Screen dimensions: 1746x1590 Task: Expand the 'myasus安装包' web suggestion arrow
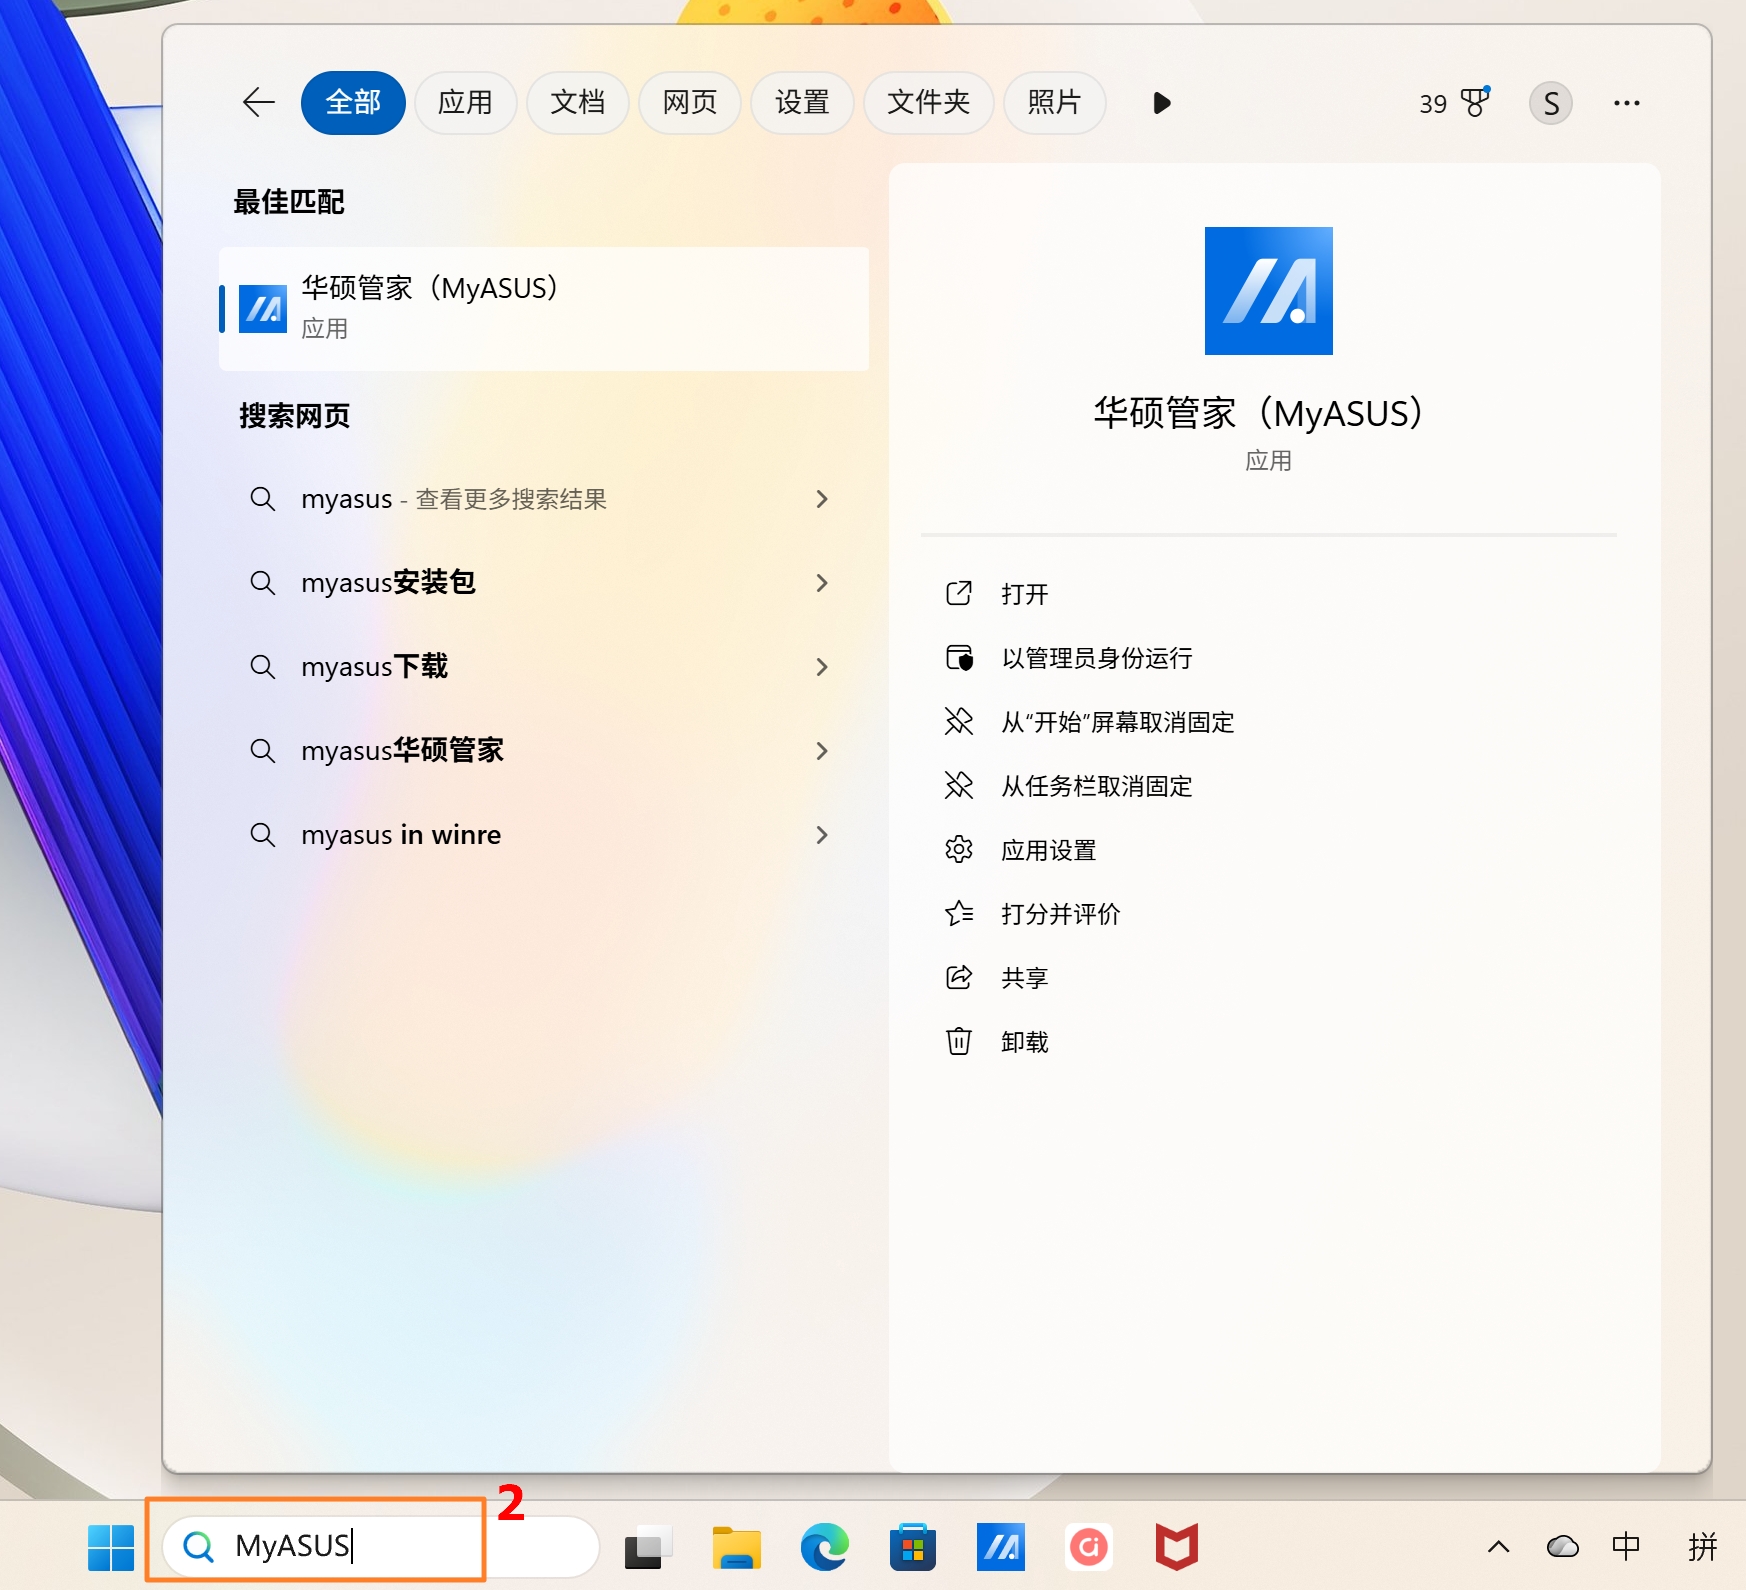[822, 582]
